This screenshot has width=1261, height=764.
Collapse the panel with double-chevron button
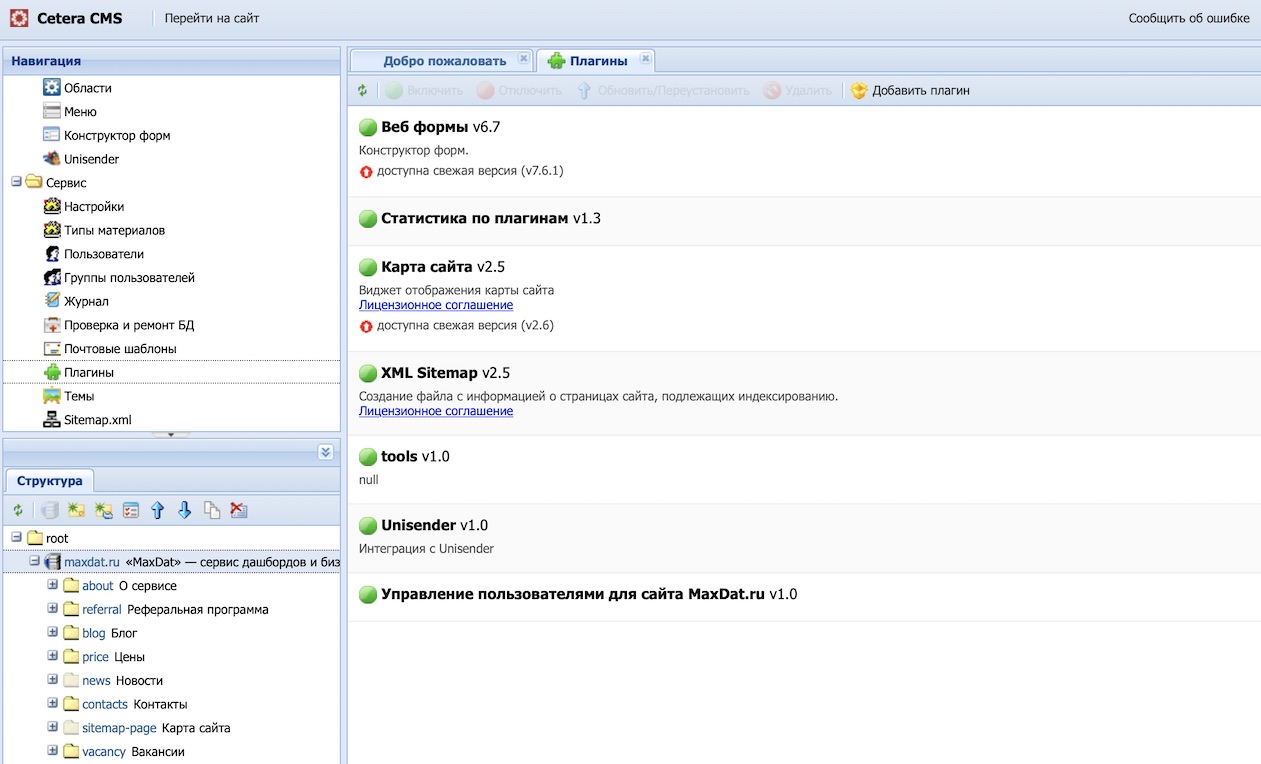tap(325, 452)
